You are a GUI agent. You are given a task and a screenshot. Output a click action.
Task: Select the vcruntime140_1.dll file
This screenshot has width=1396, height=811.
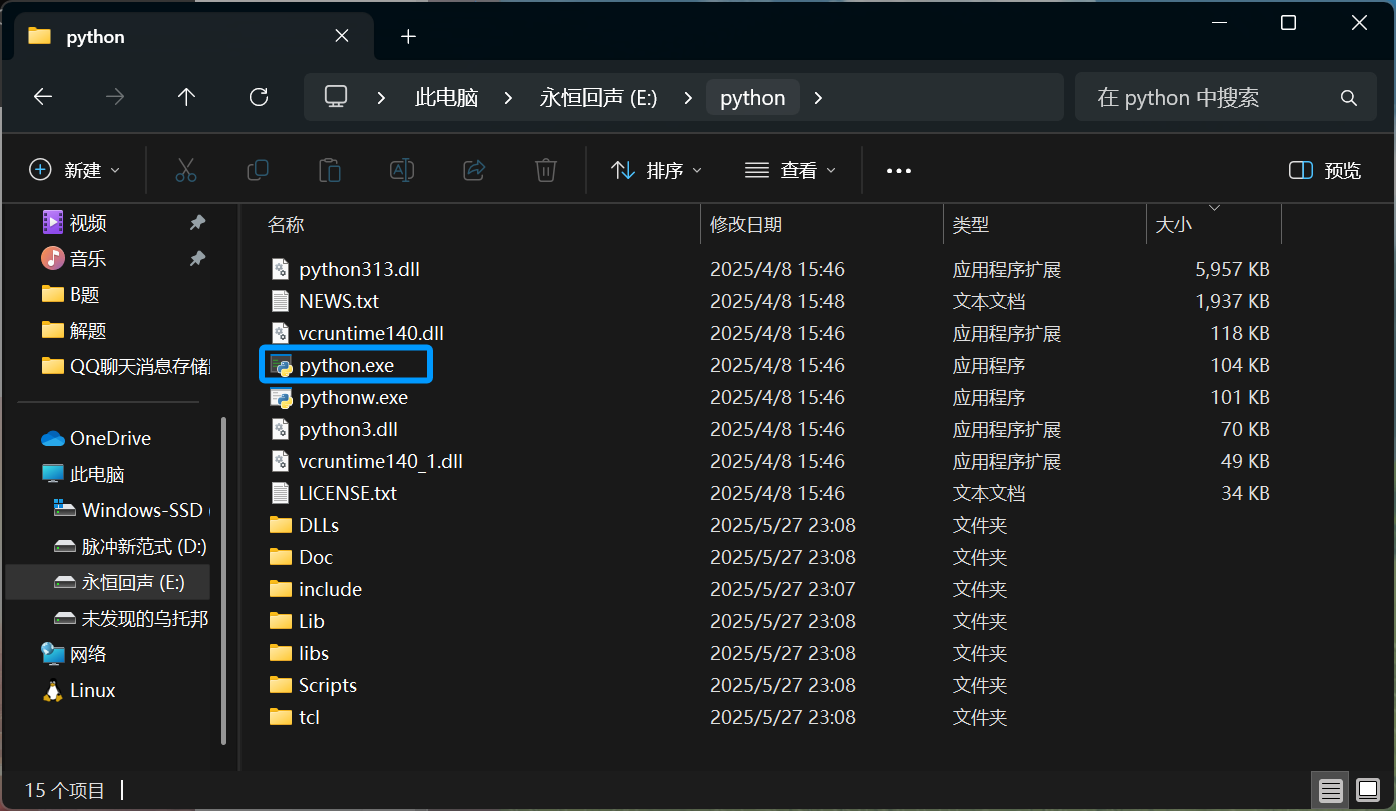(380, 462)
